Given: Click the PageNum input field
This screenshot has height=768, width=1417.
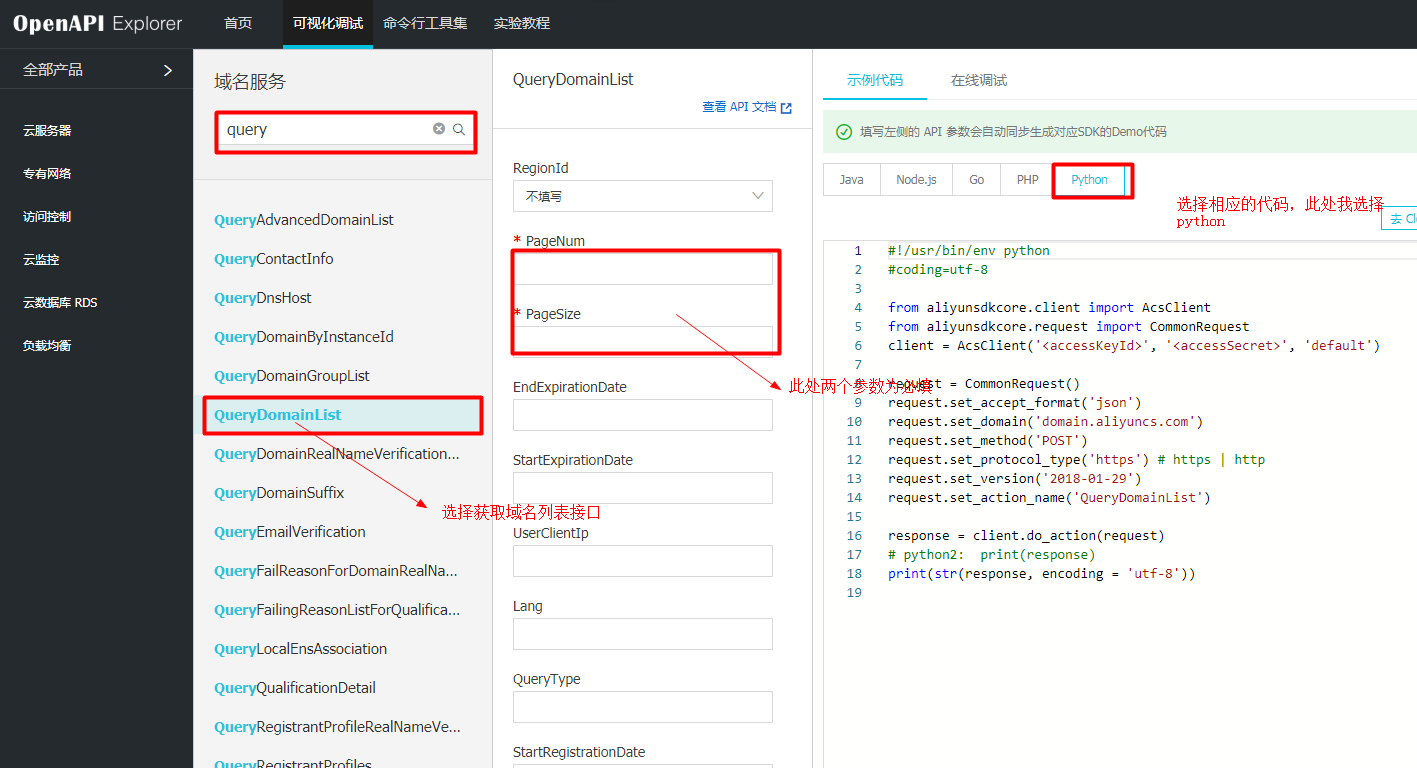Looking at the screenshot, I should pyautogui.click(x=643, y=268).
